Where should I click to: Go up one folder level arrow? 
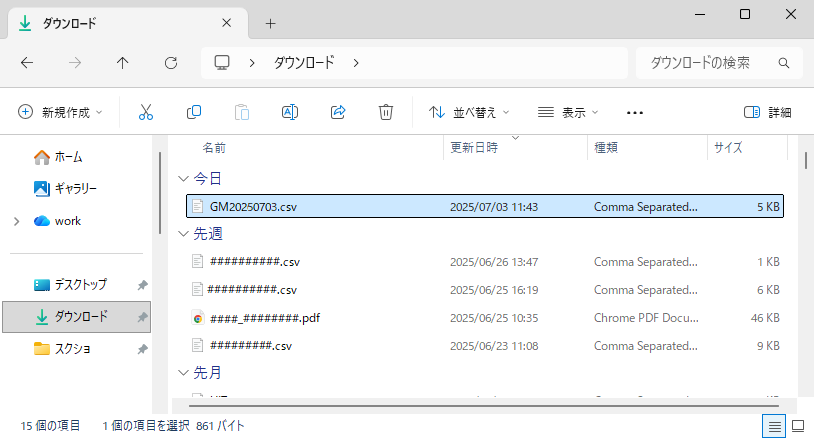(x=123, y=63)
